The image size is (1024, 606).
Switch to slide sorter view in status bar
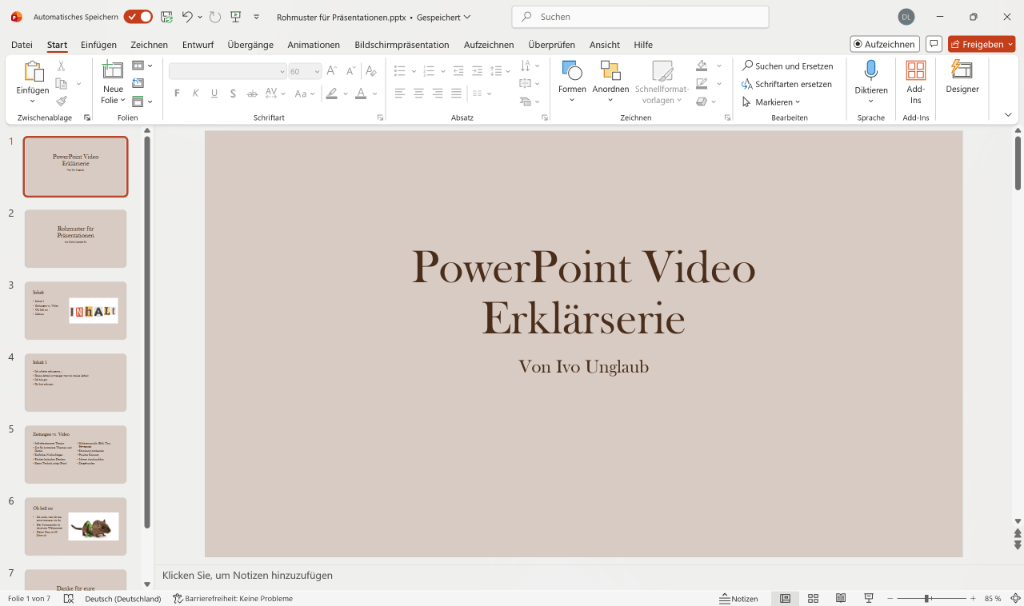pos(811,598)
